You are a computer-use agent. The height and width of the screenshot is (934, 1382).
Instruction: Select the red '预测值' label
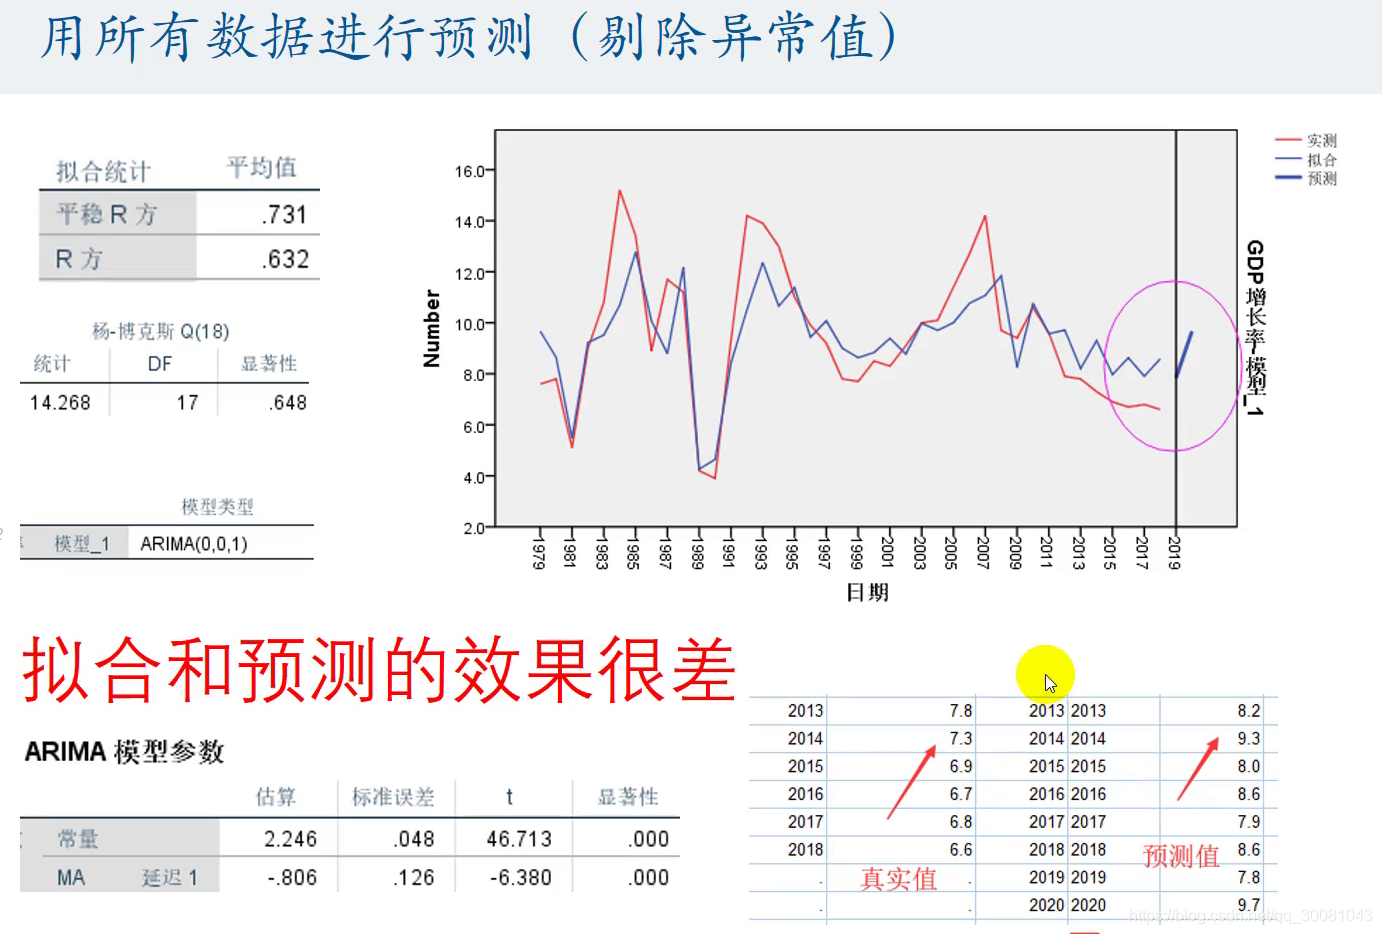click(1181, 856)
